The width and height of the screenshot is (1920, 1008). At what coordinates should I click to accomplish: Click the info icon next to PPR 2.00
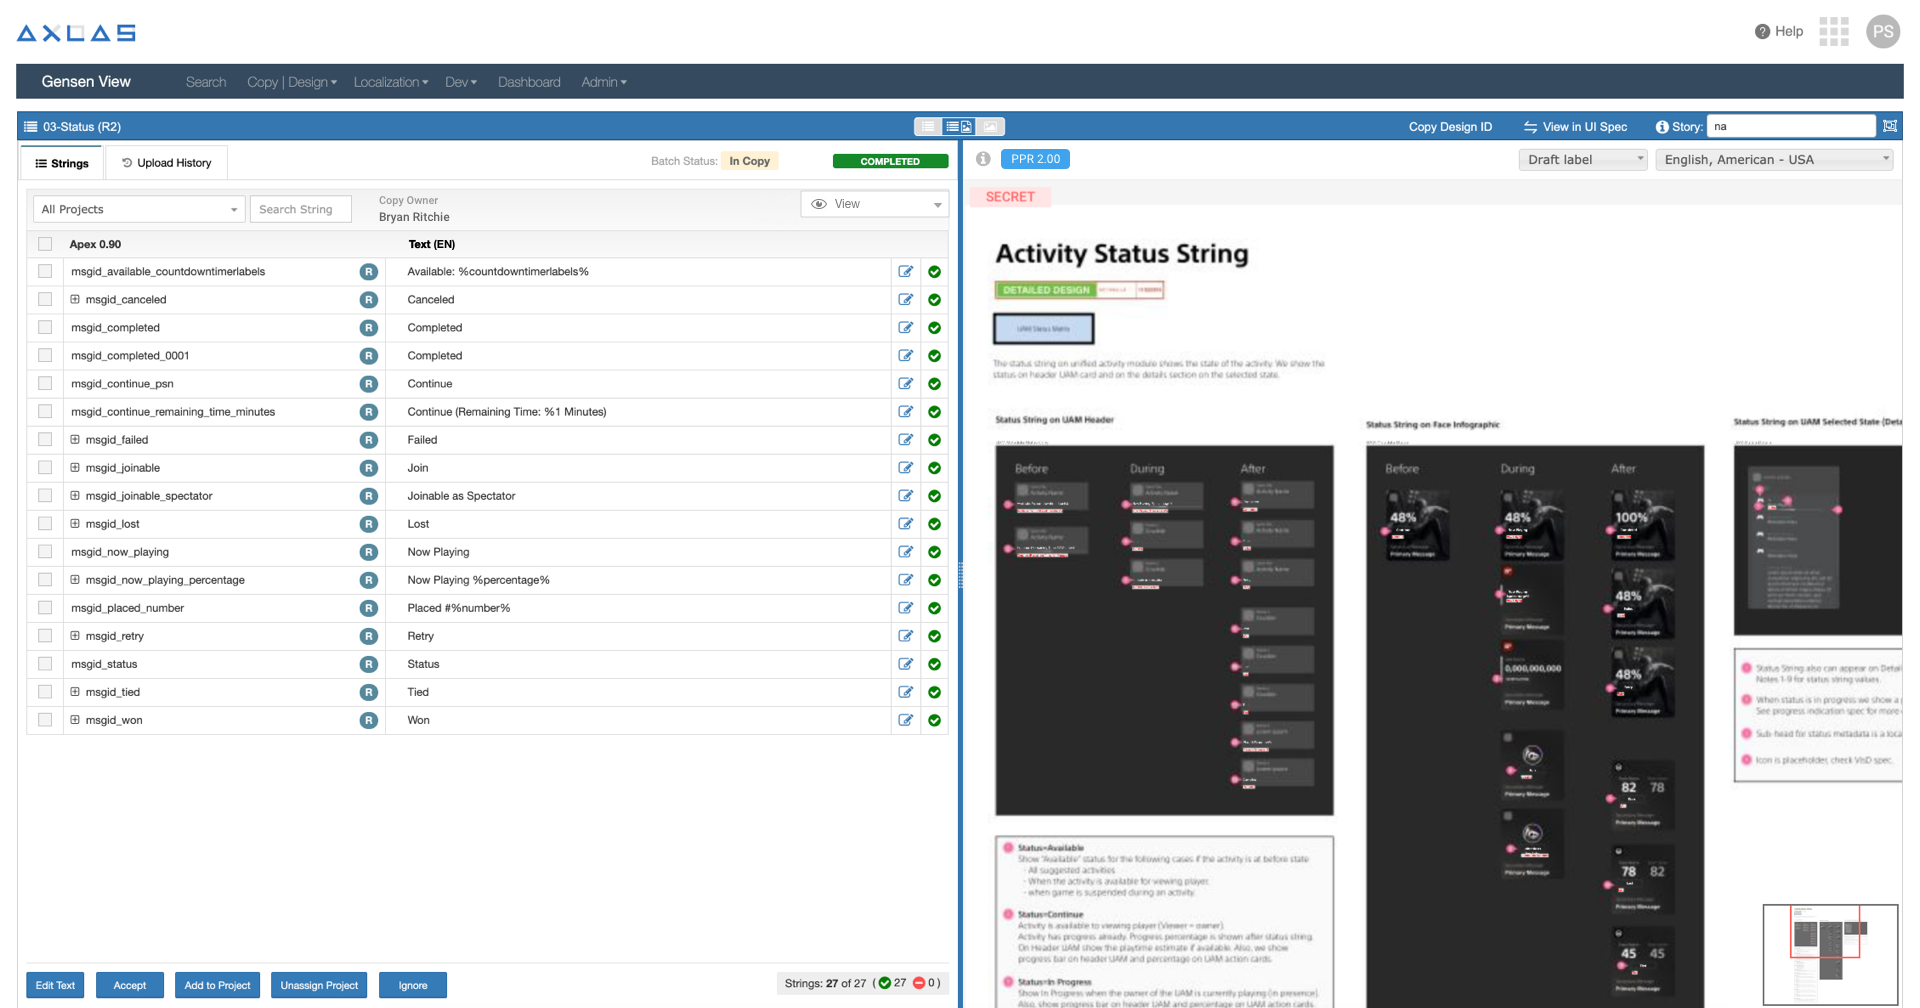(x=983, y=159)
